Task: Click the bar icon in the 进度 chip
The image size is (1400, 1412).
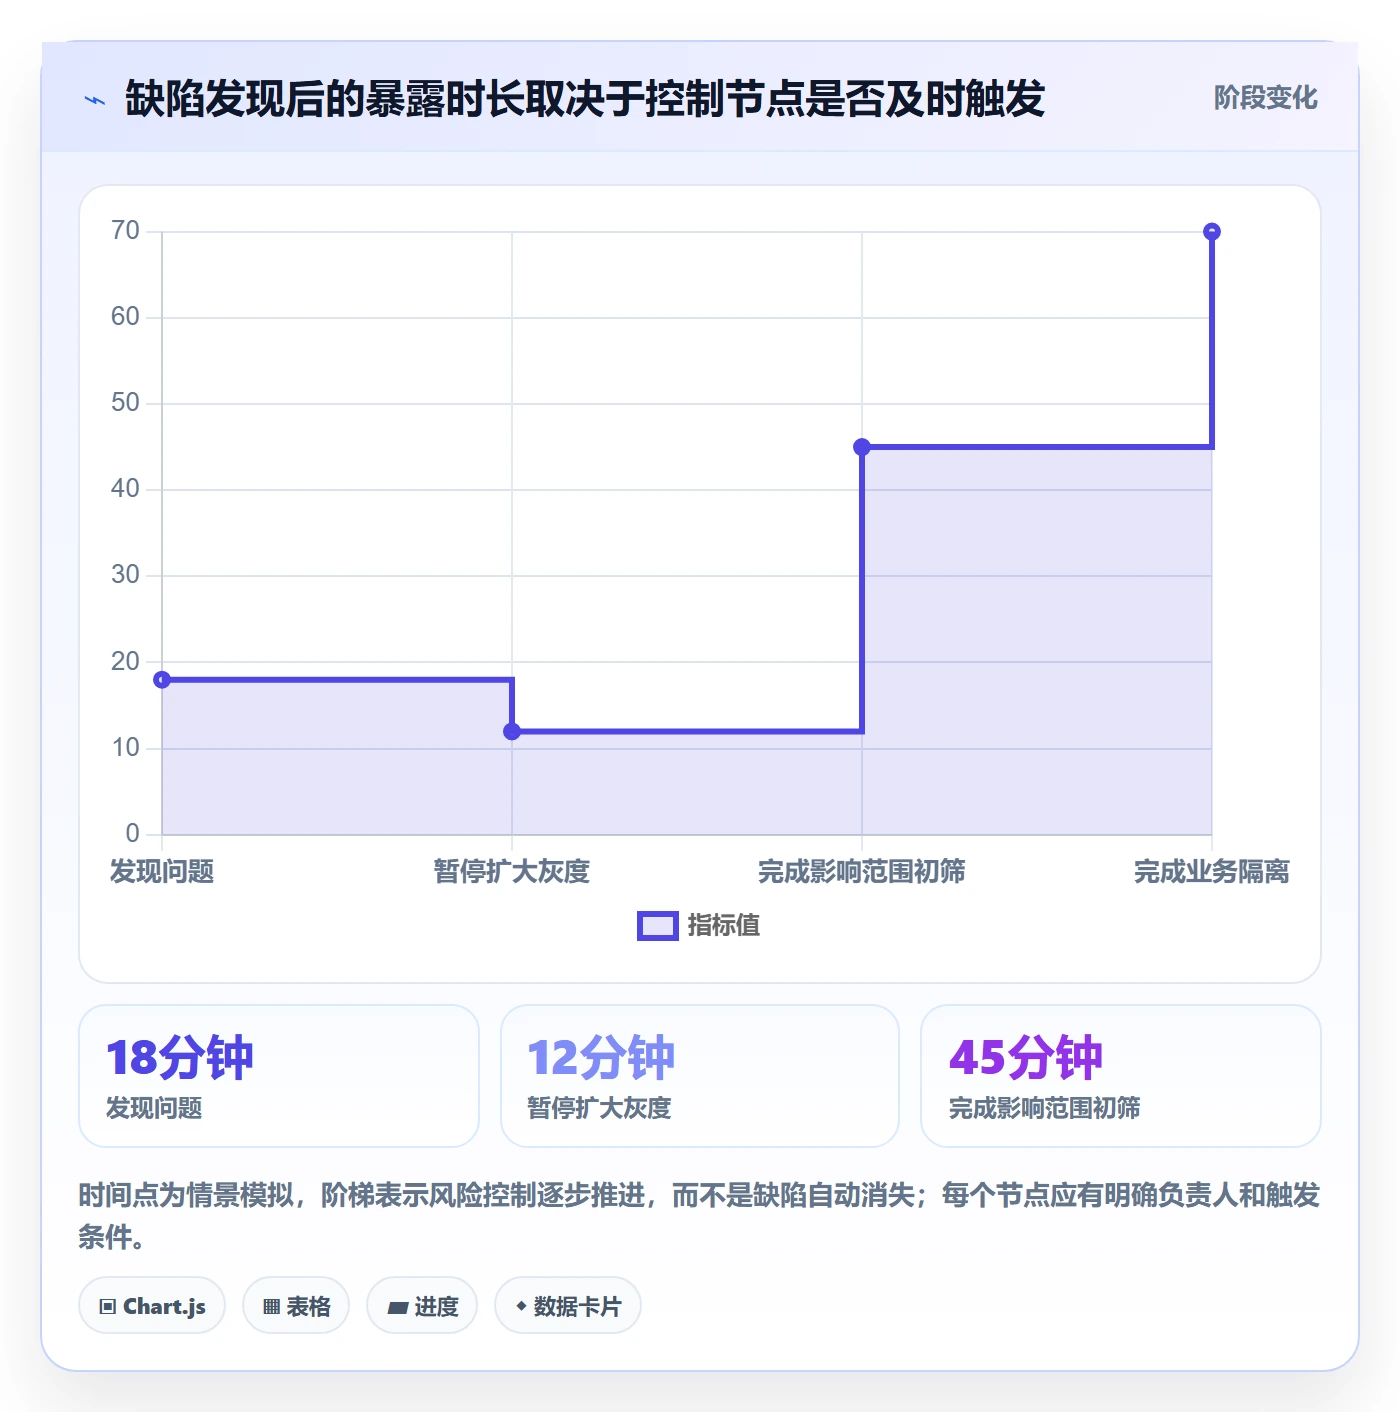Action: pos(397,1307)
